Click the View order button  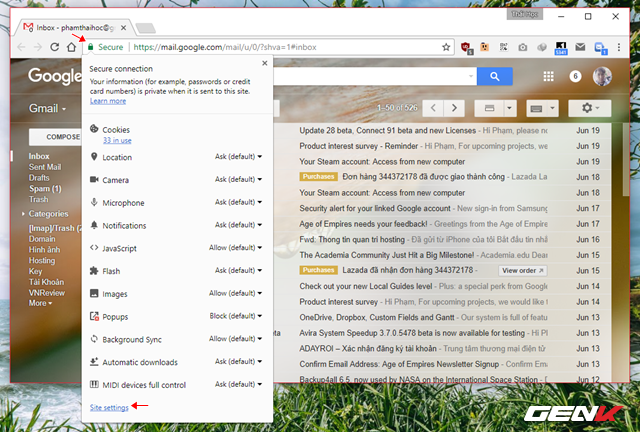point(522,270)
